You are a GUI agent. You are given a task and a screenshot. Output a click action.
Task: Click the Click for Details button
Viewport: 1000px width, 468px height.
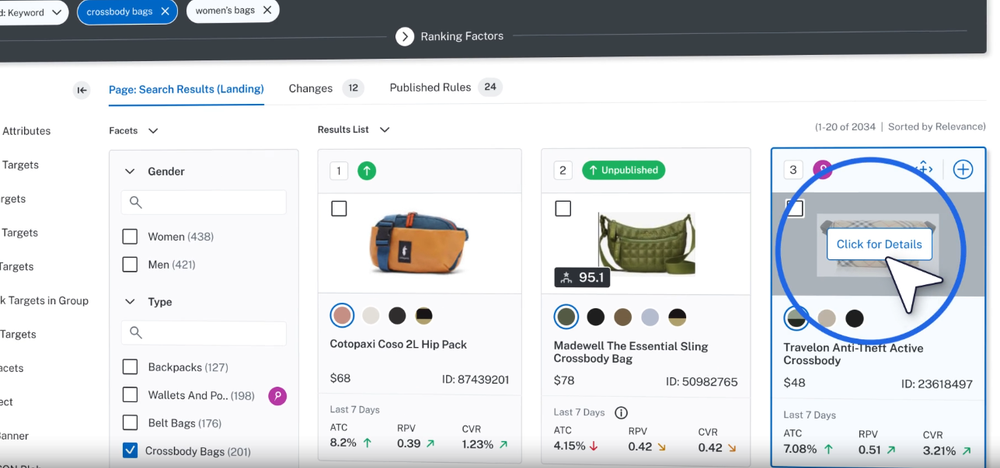(x=879, y=245)
